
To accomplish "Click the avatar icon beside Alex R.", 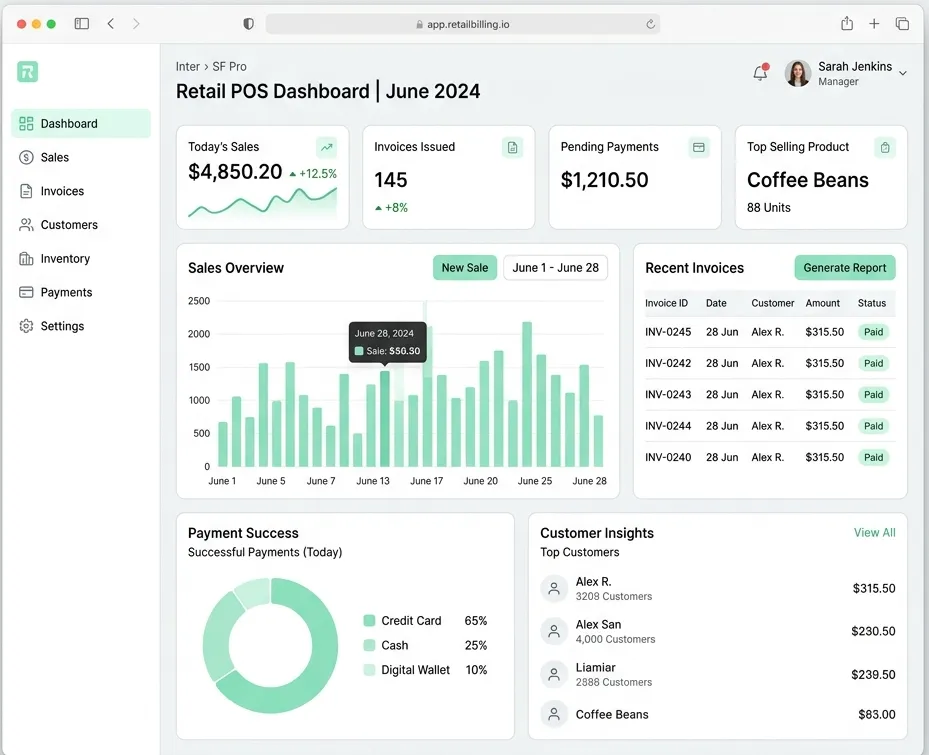I will pos(554,588).
